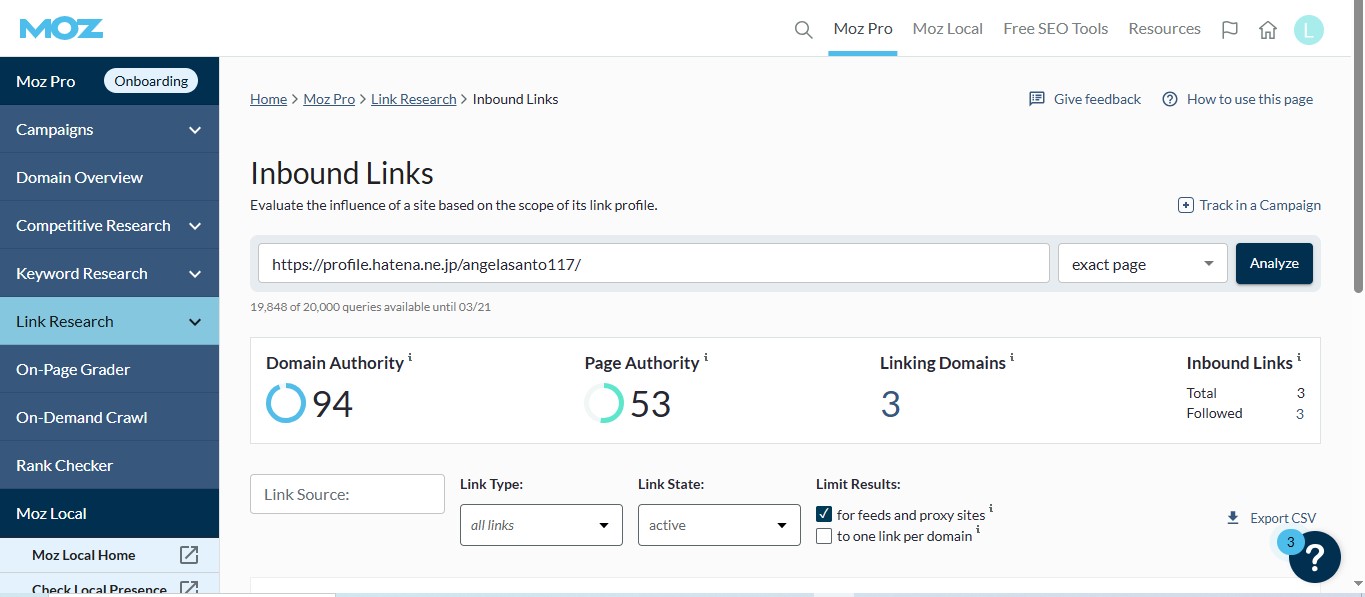The height and width of the screenshot is (597, 1365).
Task: Open the flag notifications icon
Action: click(x=1230, y=29)
